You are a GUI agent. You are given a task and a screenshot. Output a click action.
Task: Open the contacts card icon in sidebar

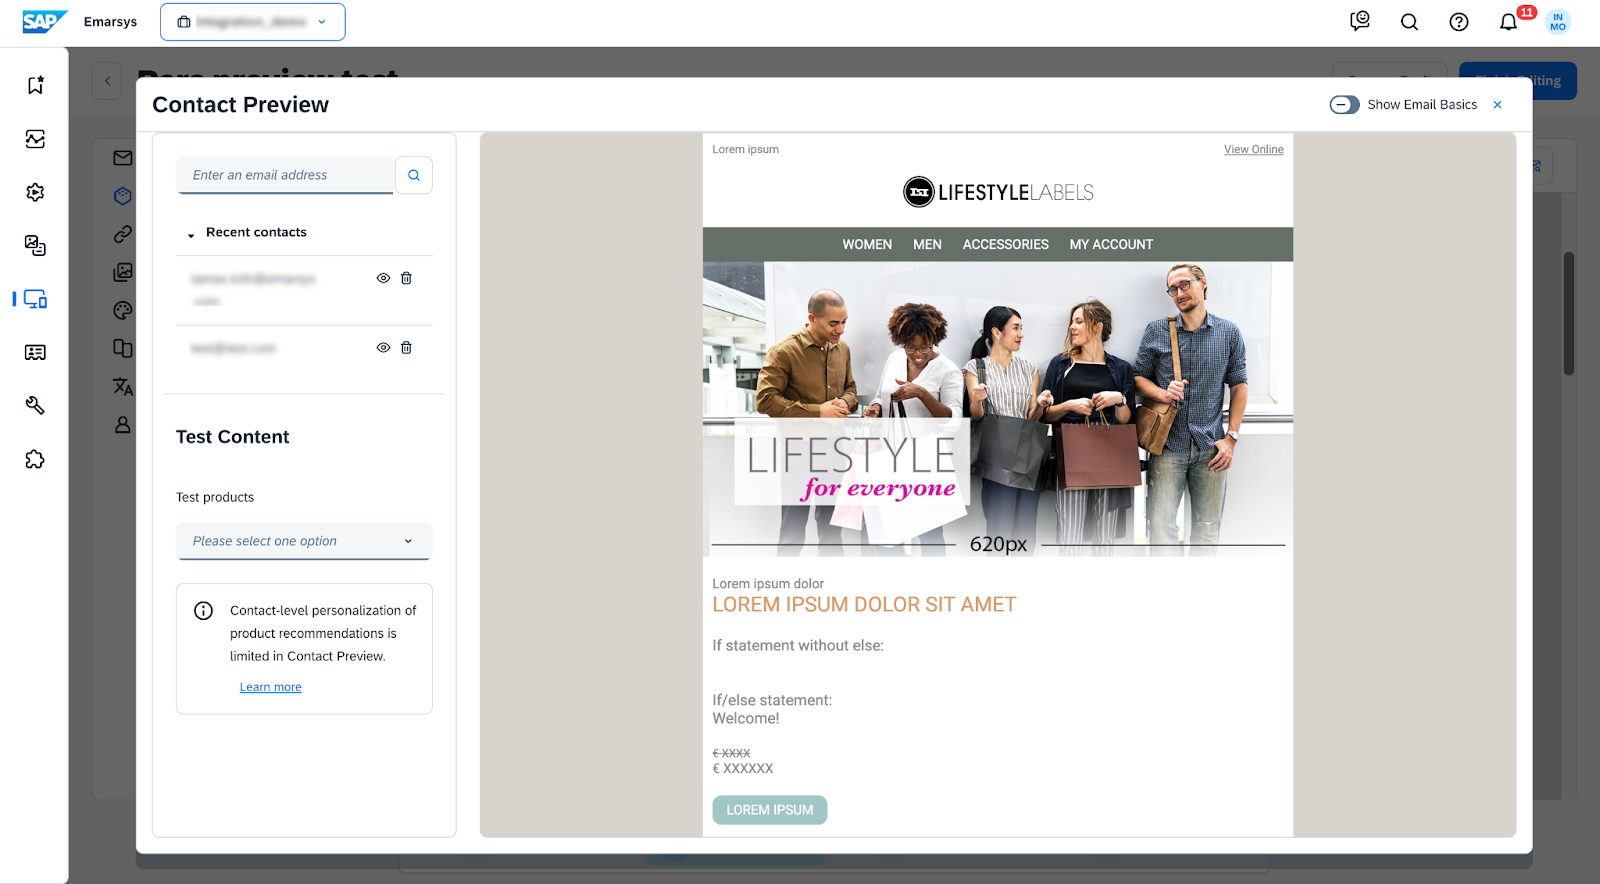pyautogui.click(x=35, y=352)
